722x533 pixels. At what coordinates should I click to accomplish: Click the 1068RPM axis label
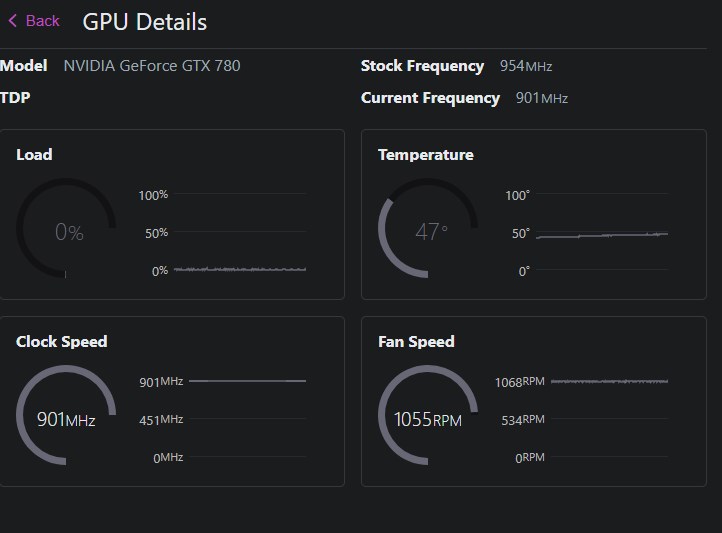pyautogui.click(x=520, y=382)
